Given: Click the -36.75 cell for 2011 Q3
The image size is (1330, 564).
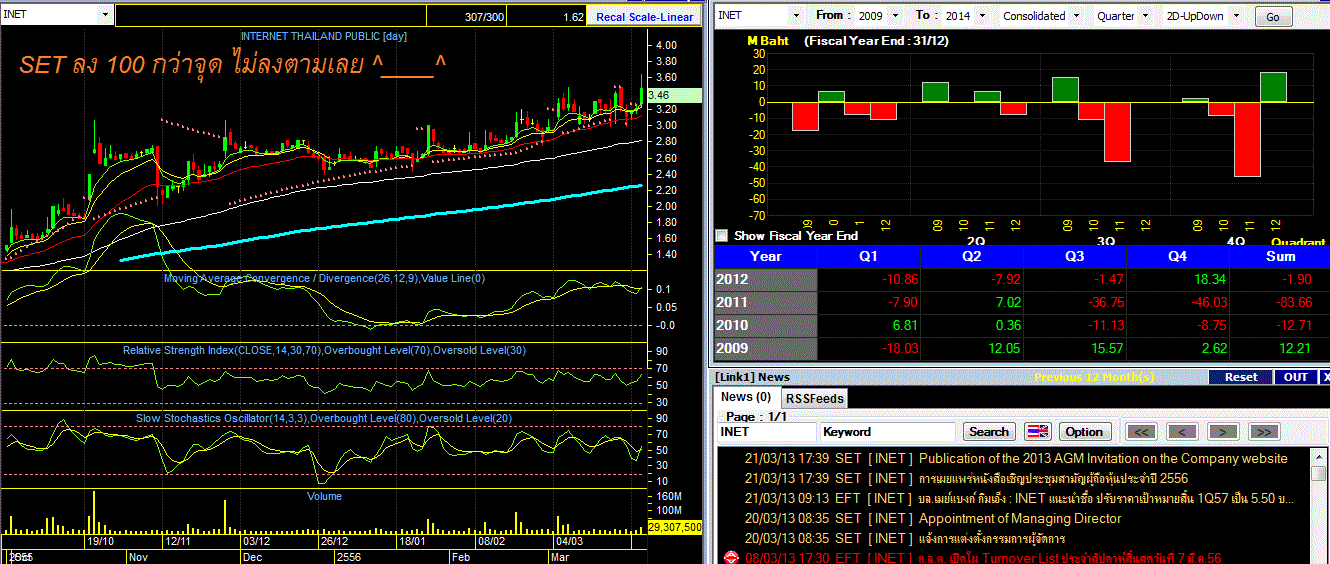Looking at the screenshot, I should pyautogui.click(x=1074, y=302).
